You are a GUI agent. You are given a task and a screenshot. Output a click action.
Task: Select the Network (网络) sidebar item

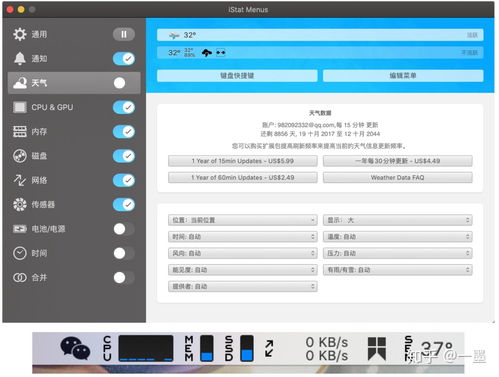(74, 180)
